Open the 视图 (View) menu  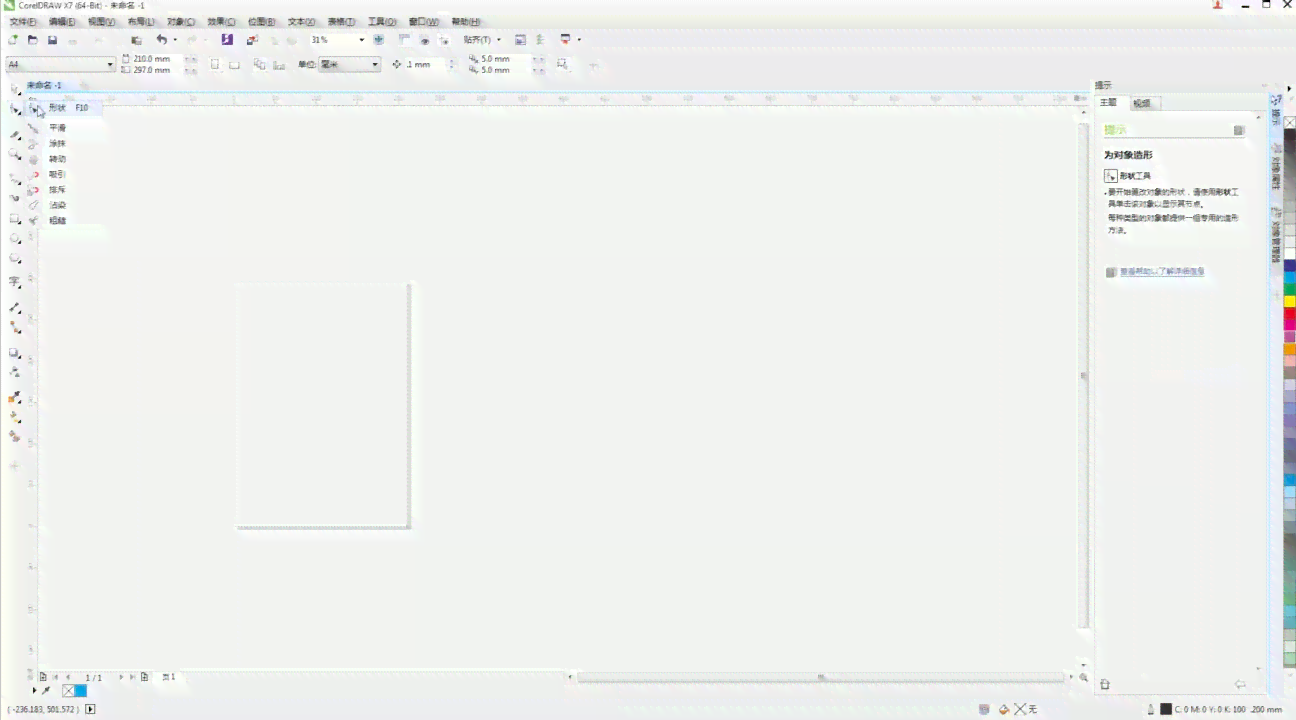[101, 21]
